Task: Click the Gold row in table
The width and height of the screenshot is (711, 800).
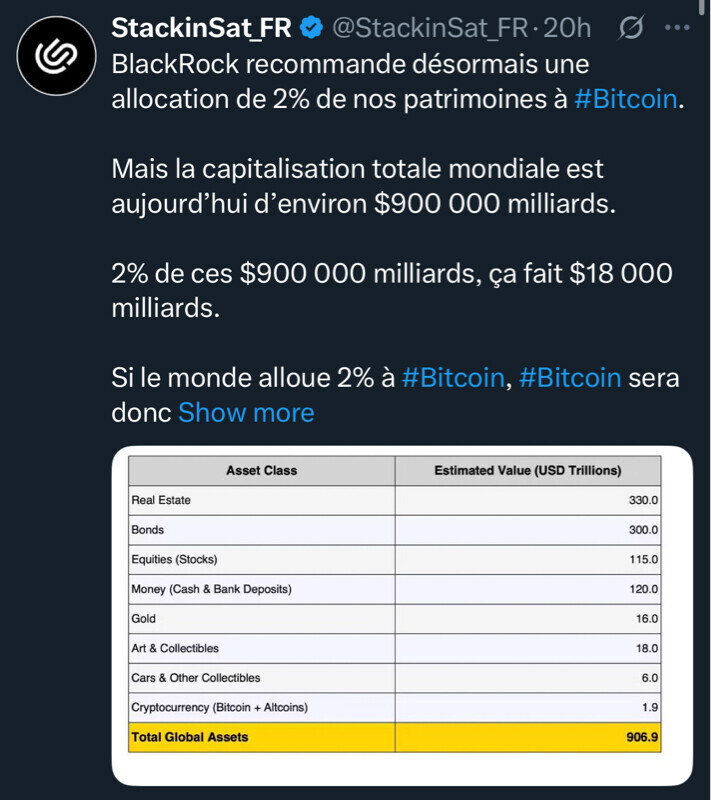Action: pos(394,618)
